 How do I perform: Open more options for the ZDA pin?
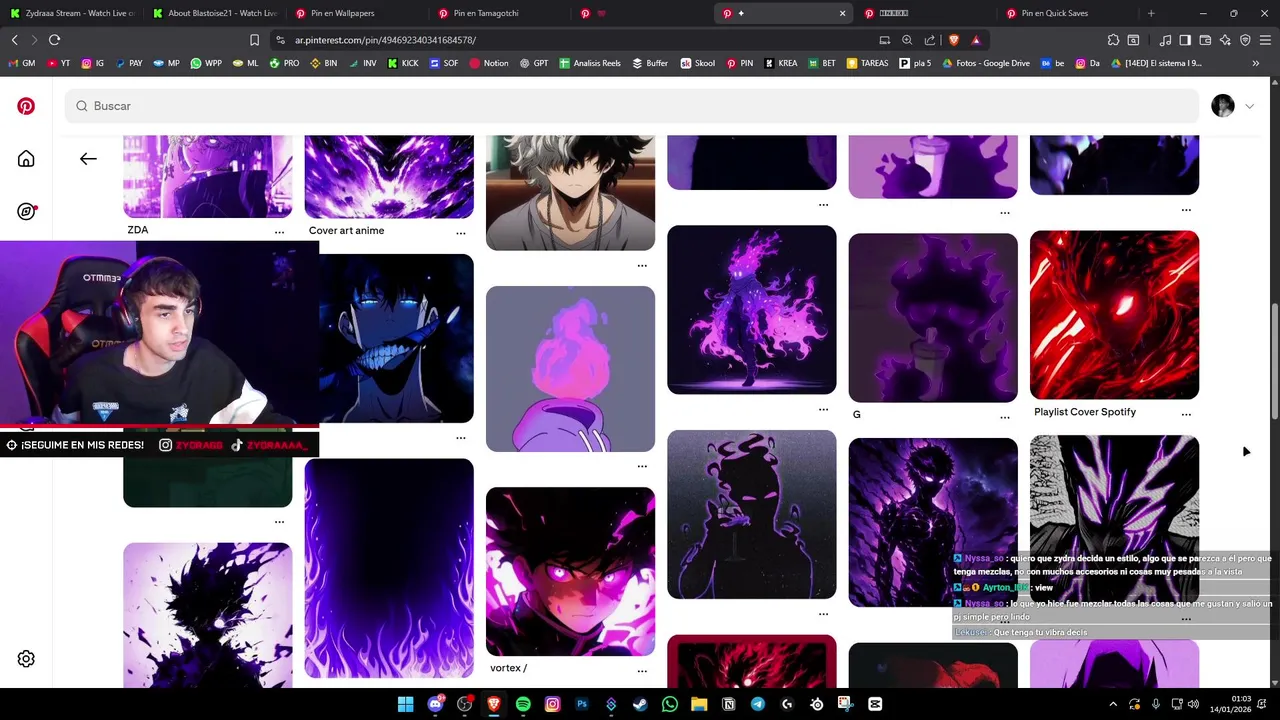click(x=279, y=232)
